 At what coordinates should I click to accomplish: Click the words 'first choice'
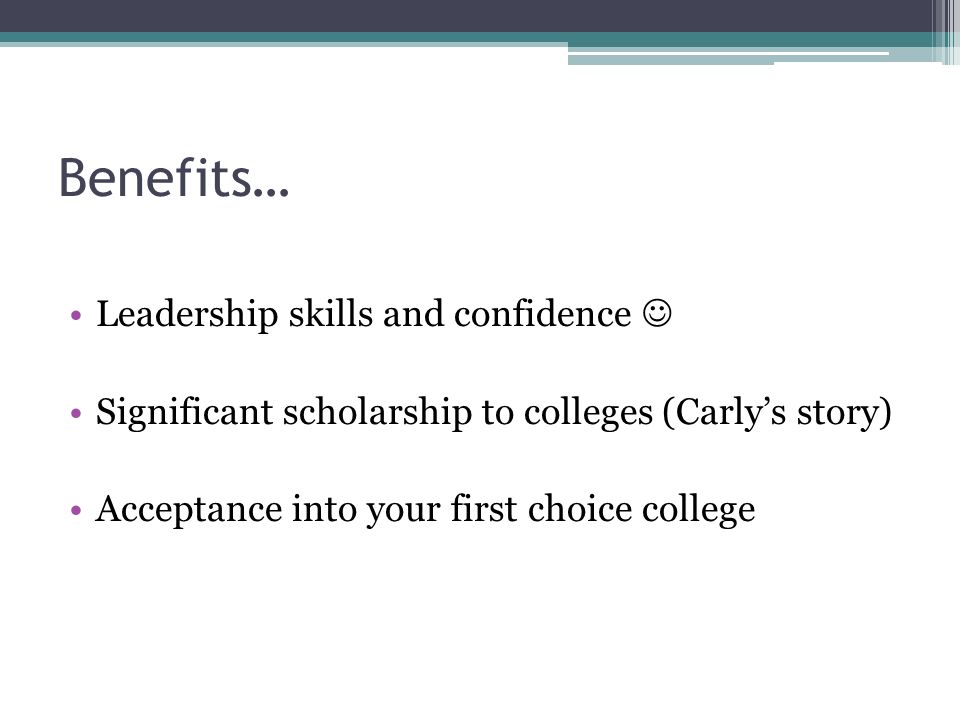coord(541,509)
